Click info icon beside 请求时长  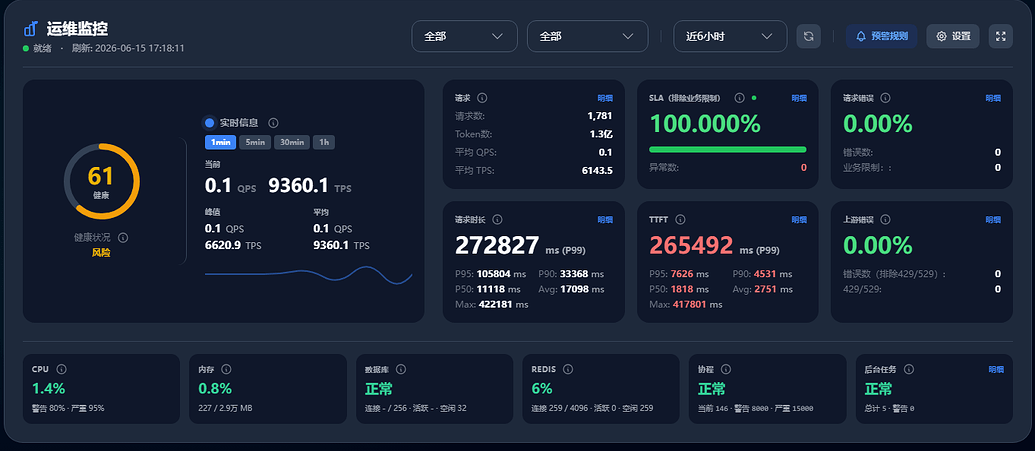[497, 219]
